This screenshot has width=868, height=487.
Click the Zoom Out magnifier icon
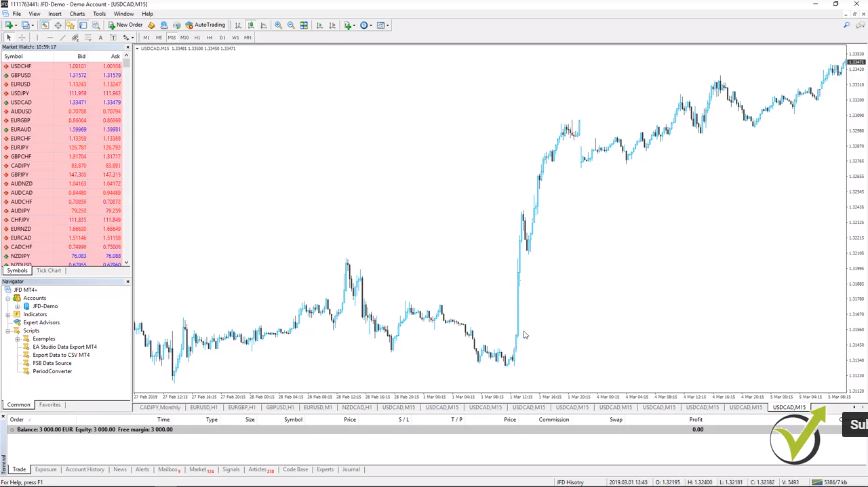[291, 25]
